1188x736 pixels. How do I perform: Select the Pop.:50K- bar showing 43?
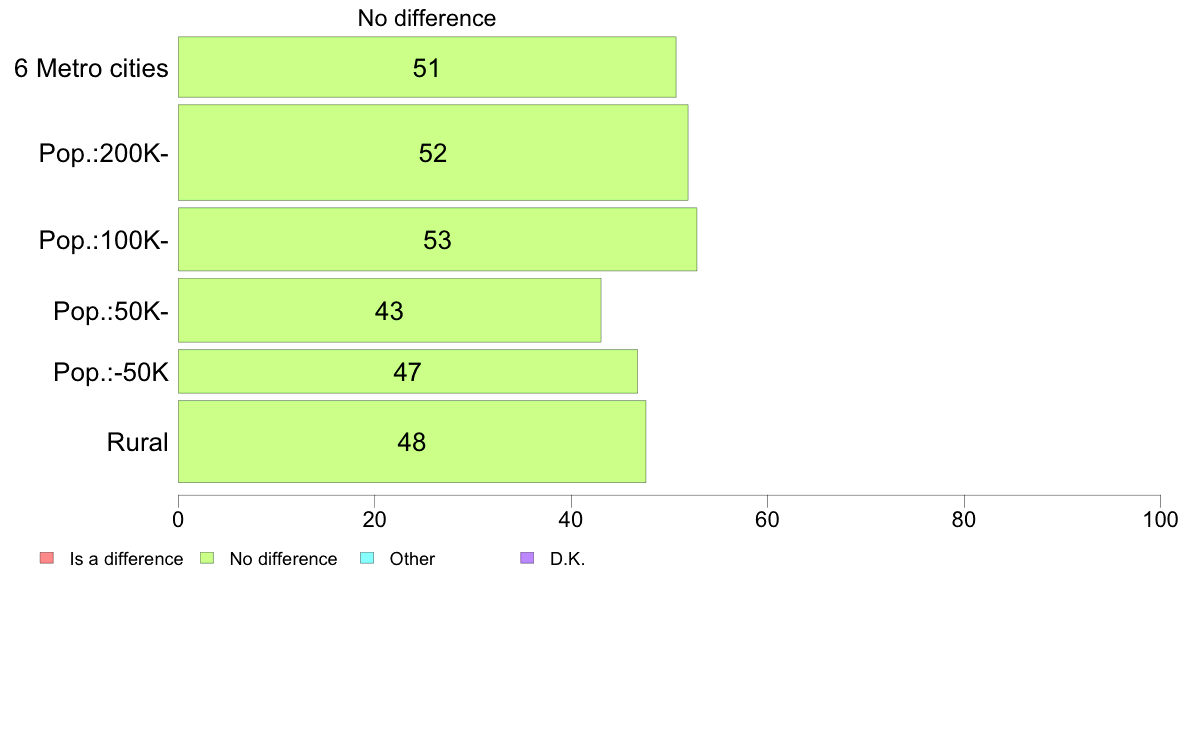(x=389, y=310)
